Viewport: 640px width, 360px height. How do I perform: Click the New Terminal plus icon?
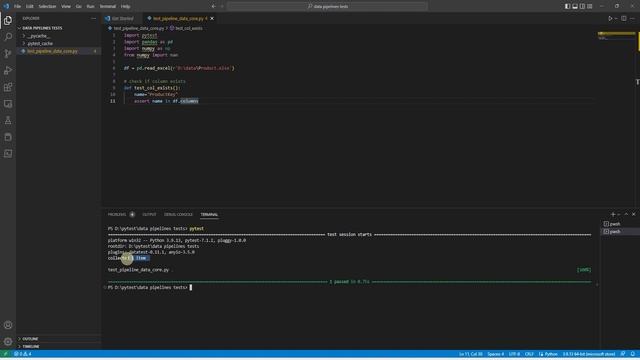(x=613, y=214)
